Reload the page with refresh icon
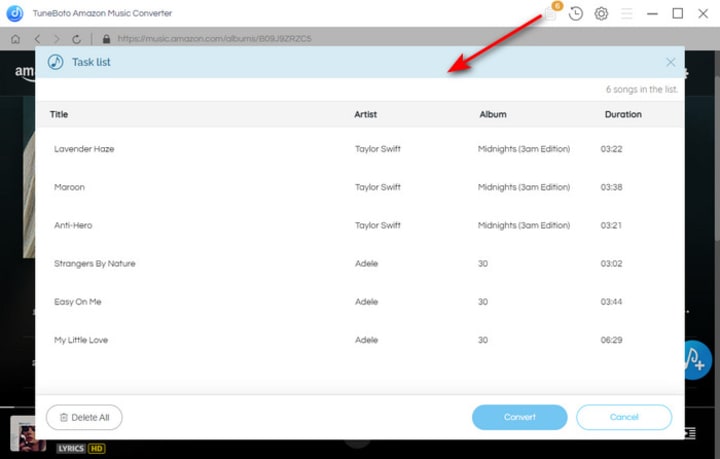This screenshot has height=459, width=720. [77, 39]
